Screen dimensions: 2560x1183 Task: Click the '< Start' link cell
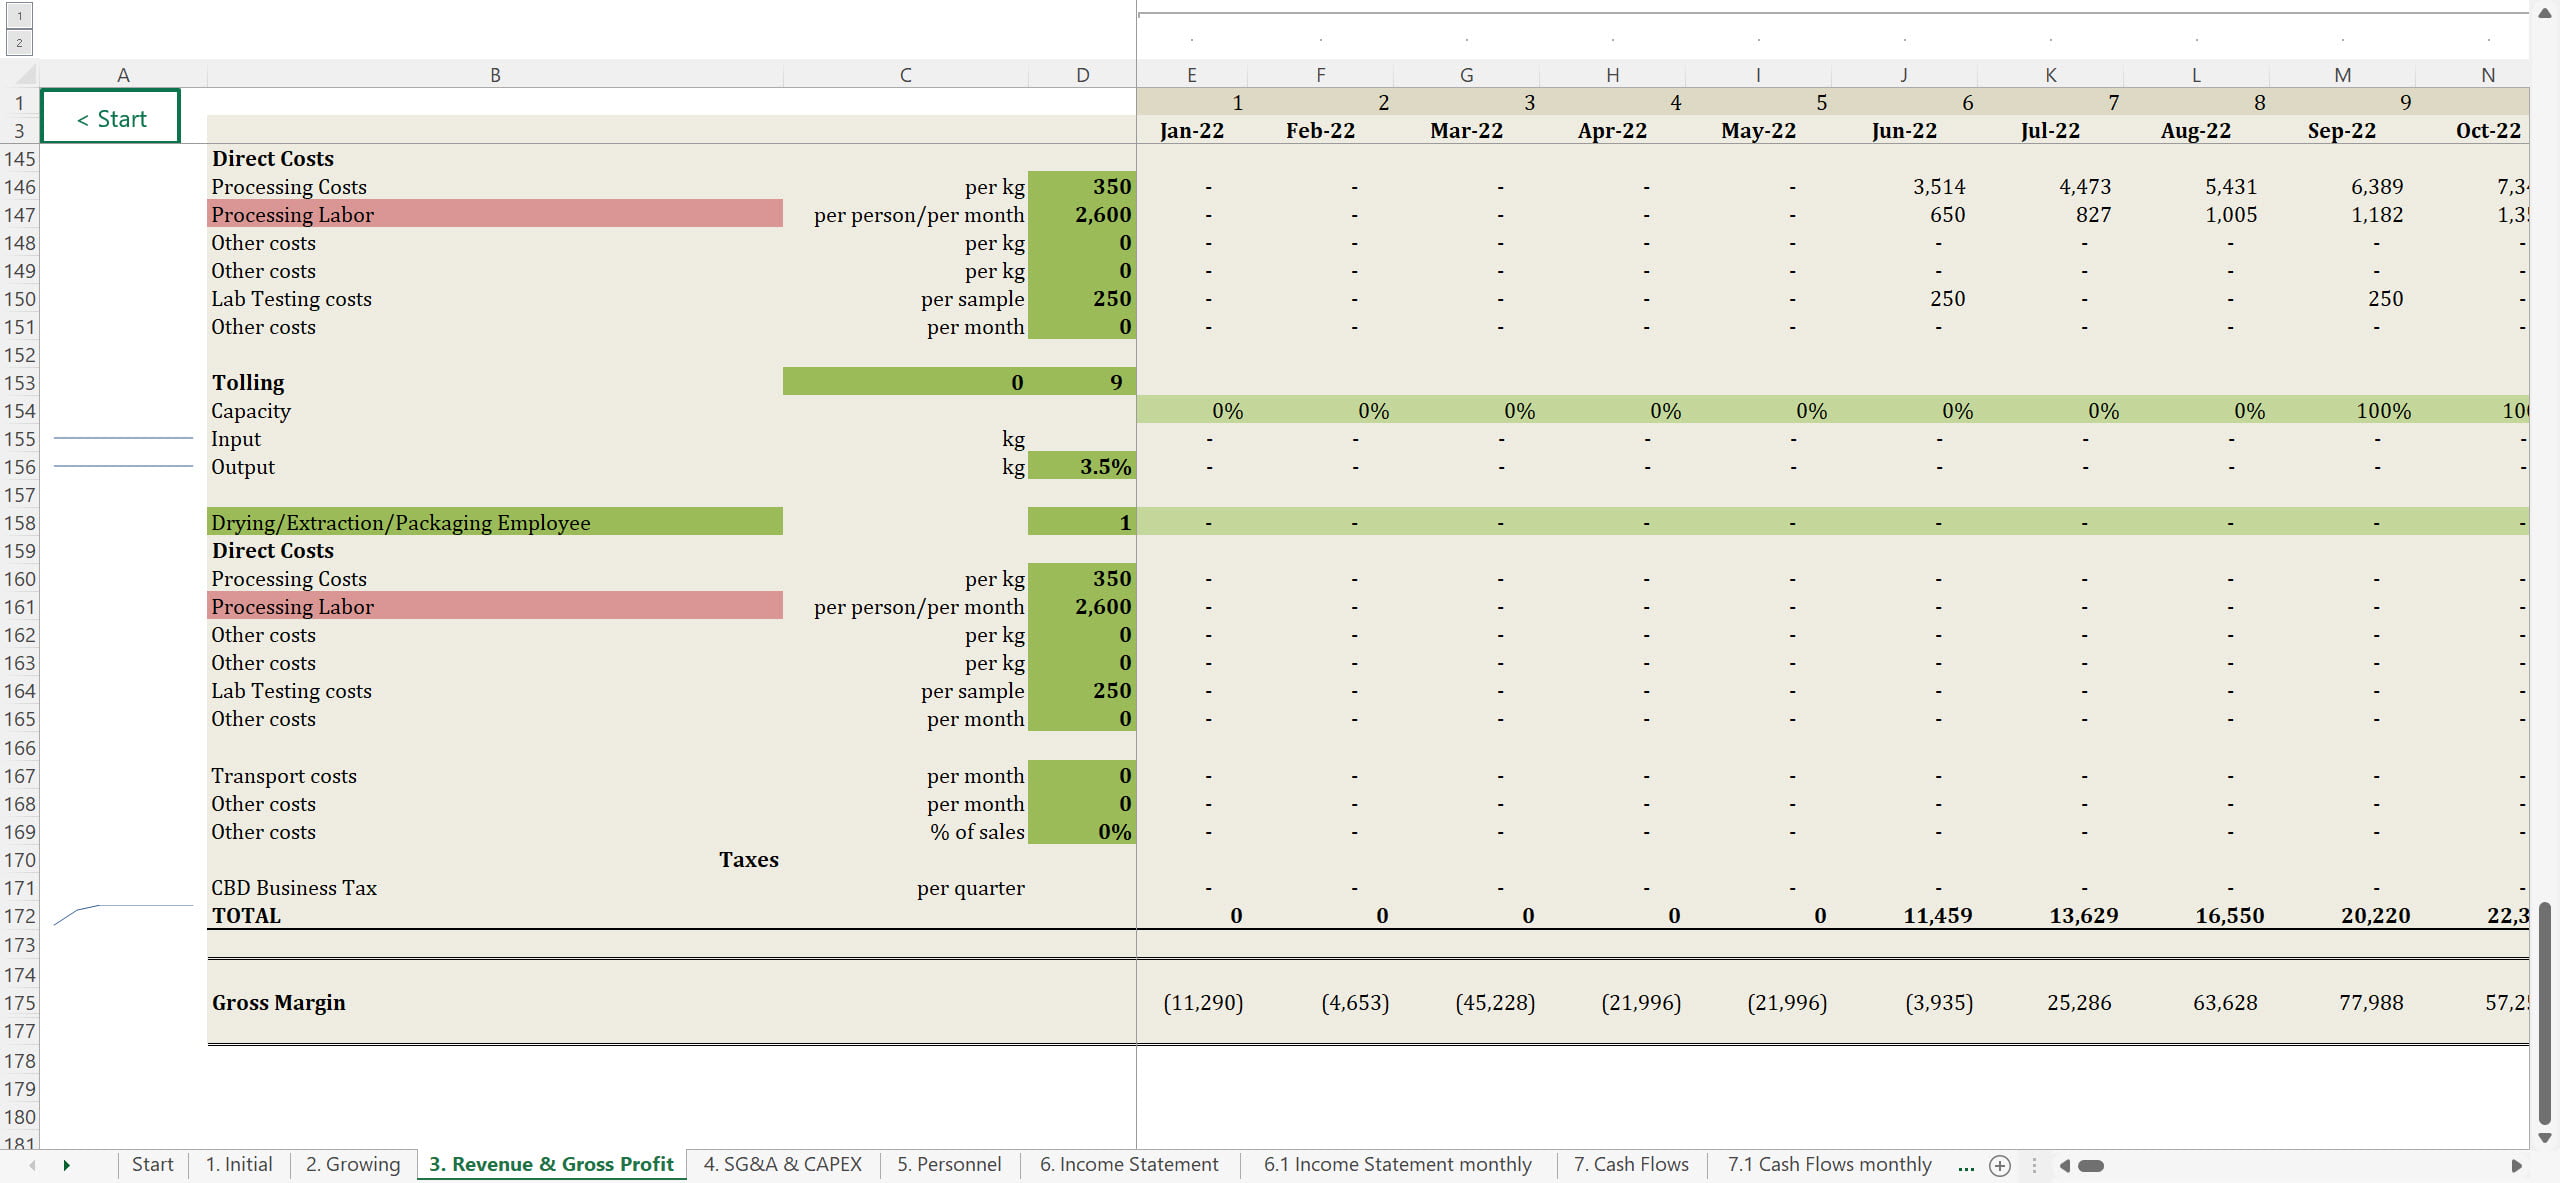pyautogui.click(x=111, y=117)
